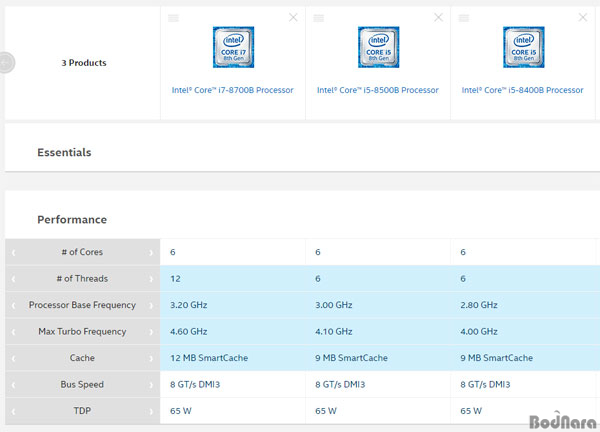
Task: Click the i5-8500B 9 MB SmartCache value
Action: pos(351,358)
